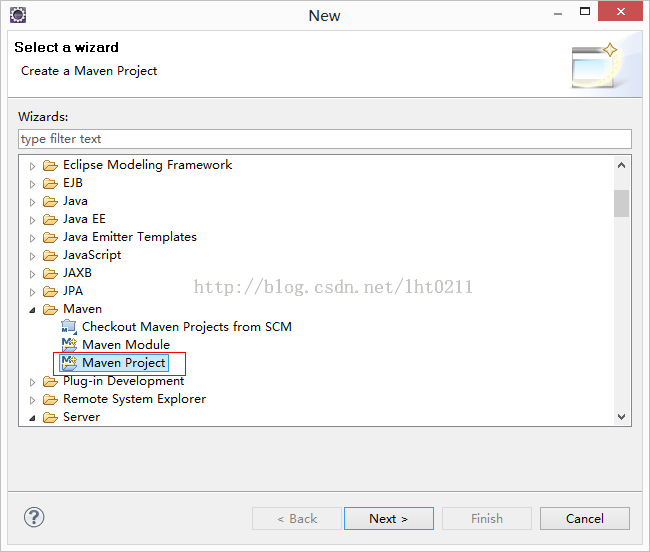Select the JavaScript label
The width and height of the screenshot is (650, 552).
click(92, 255)
